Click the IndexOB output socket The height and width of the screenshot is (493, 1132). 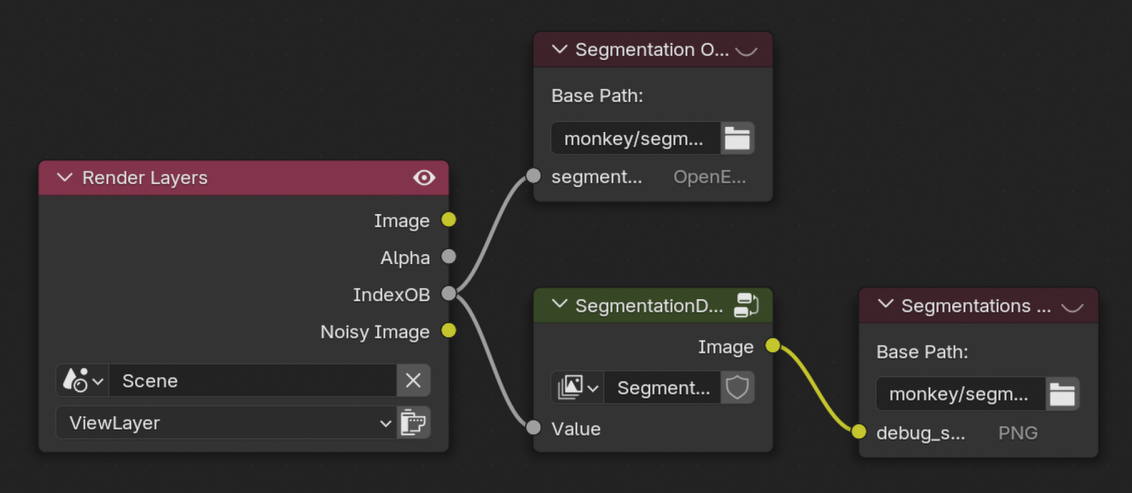tap(449, 294)
